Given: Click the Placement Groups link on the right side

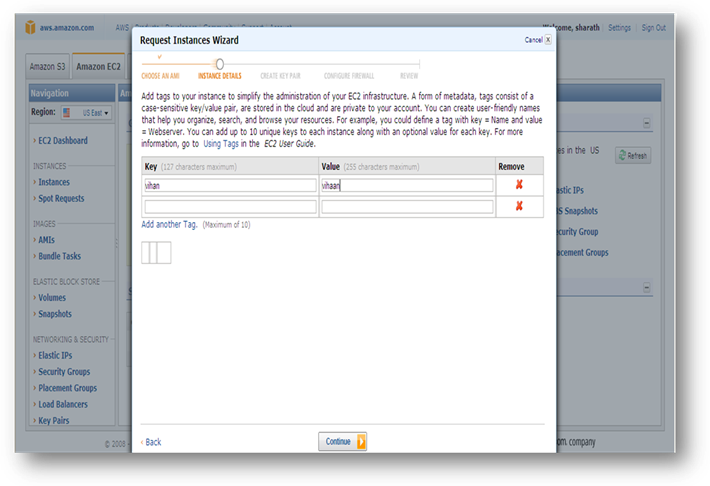Looking at the screenshot, I should (x=583, y=253).
